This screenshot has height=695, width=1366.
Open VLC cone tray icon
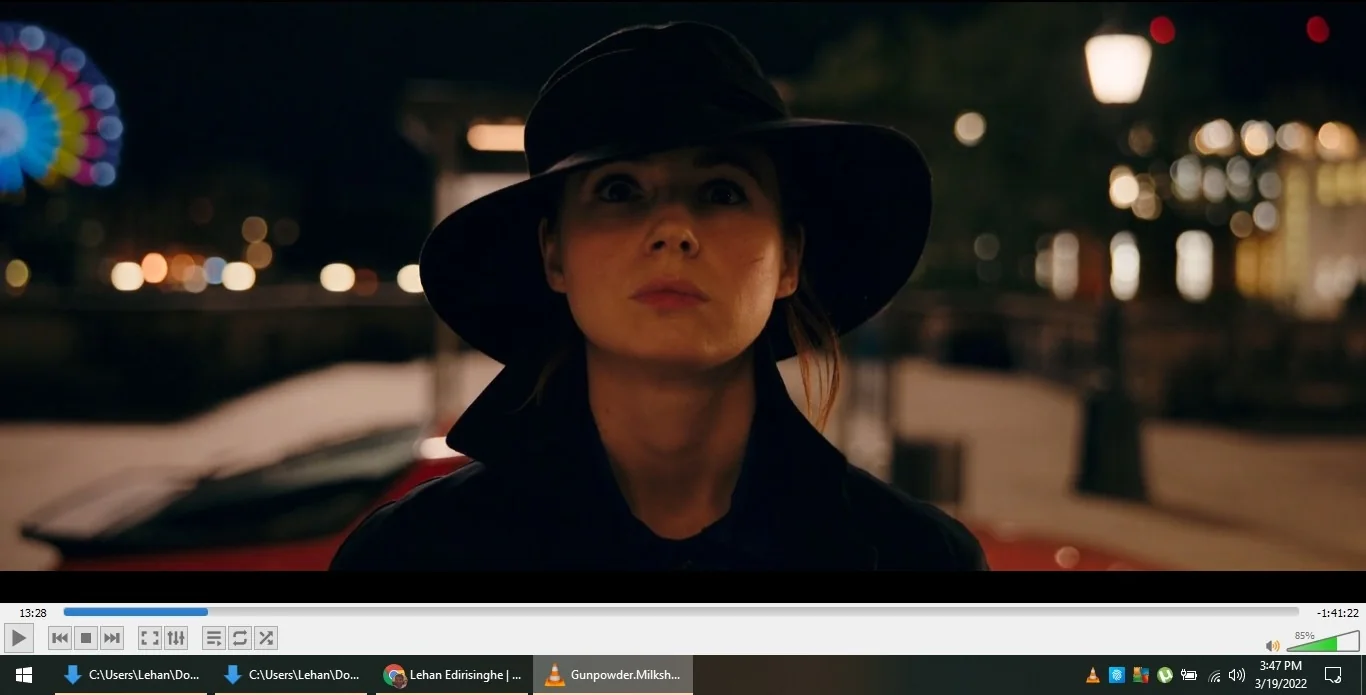point(1093,675)
